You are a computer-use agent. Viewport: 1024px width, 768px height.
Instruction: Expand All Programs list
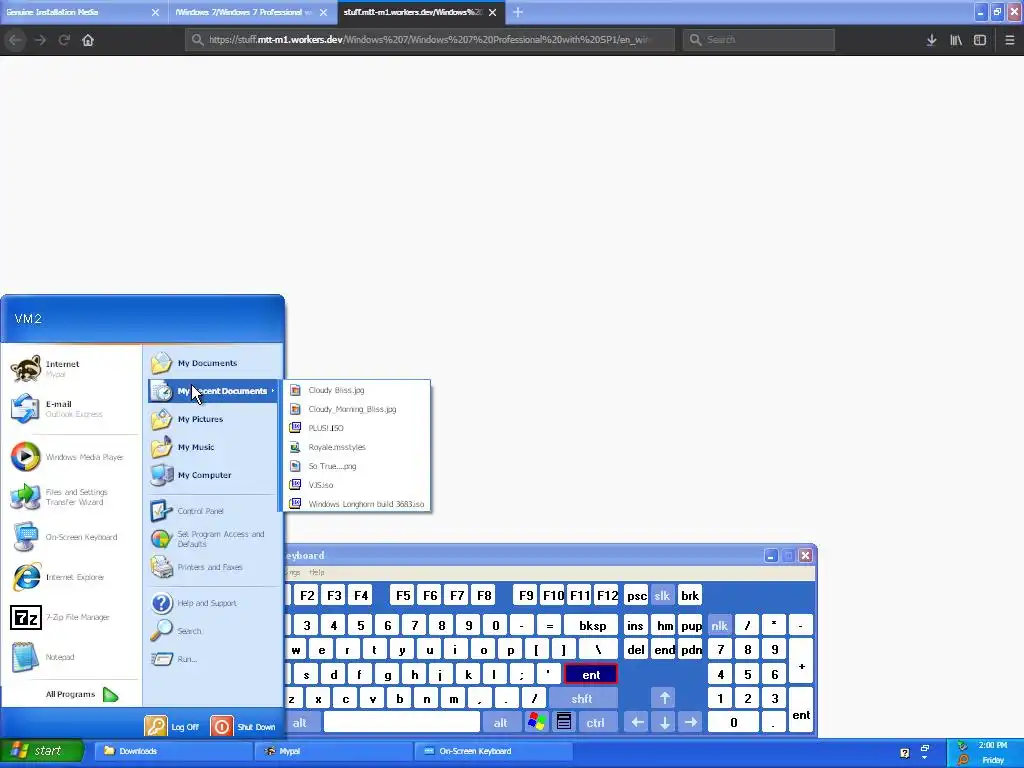tap(82, 694)
